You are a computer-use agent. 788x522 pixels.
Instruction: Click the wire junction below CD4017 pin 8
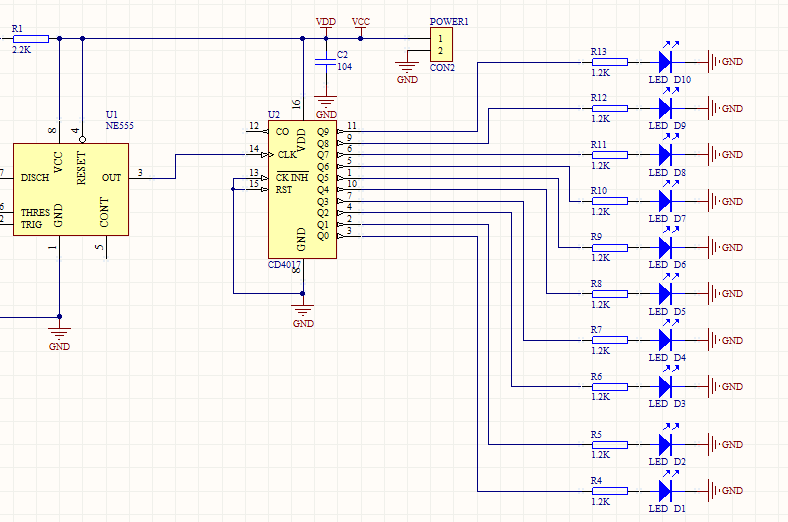pos(303,293)
